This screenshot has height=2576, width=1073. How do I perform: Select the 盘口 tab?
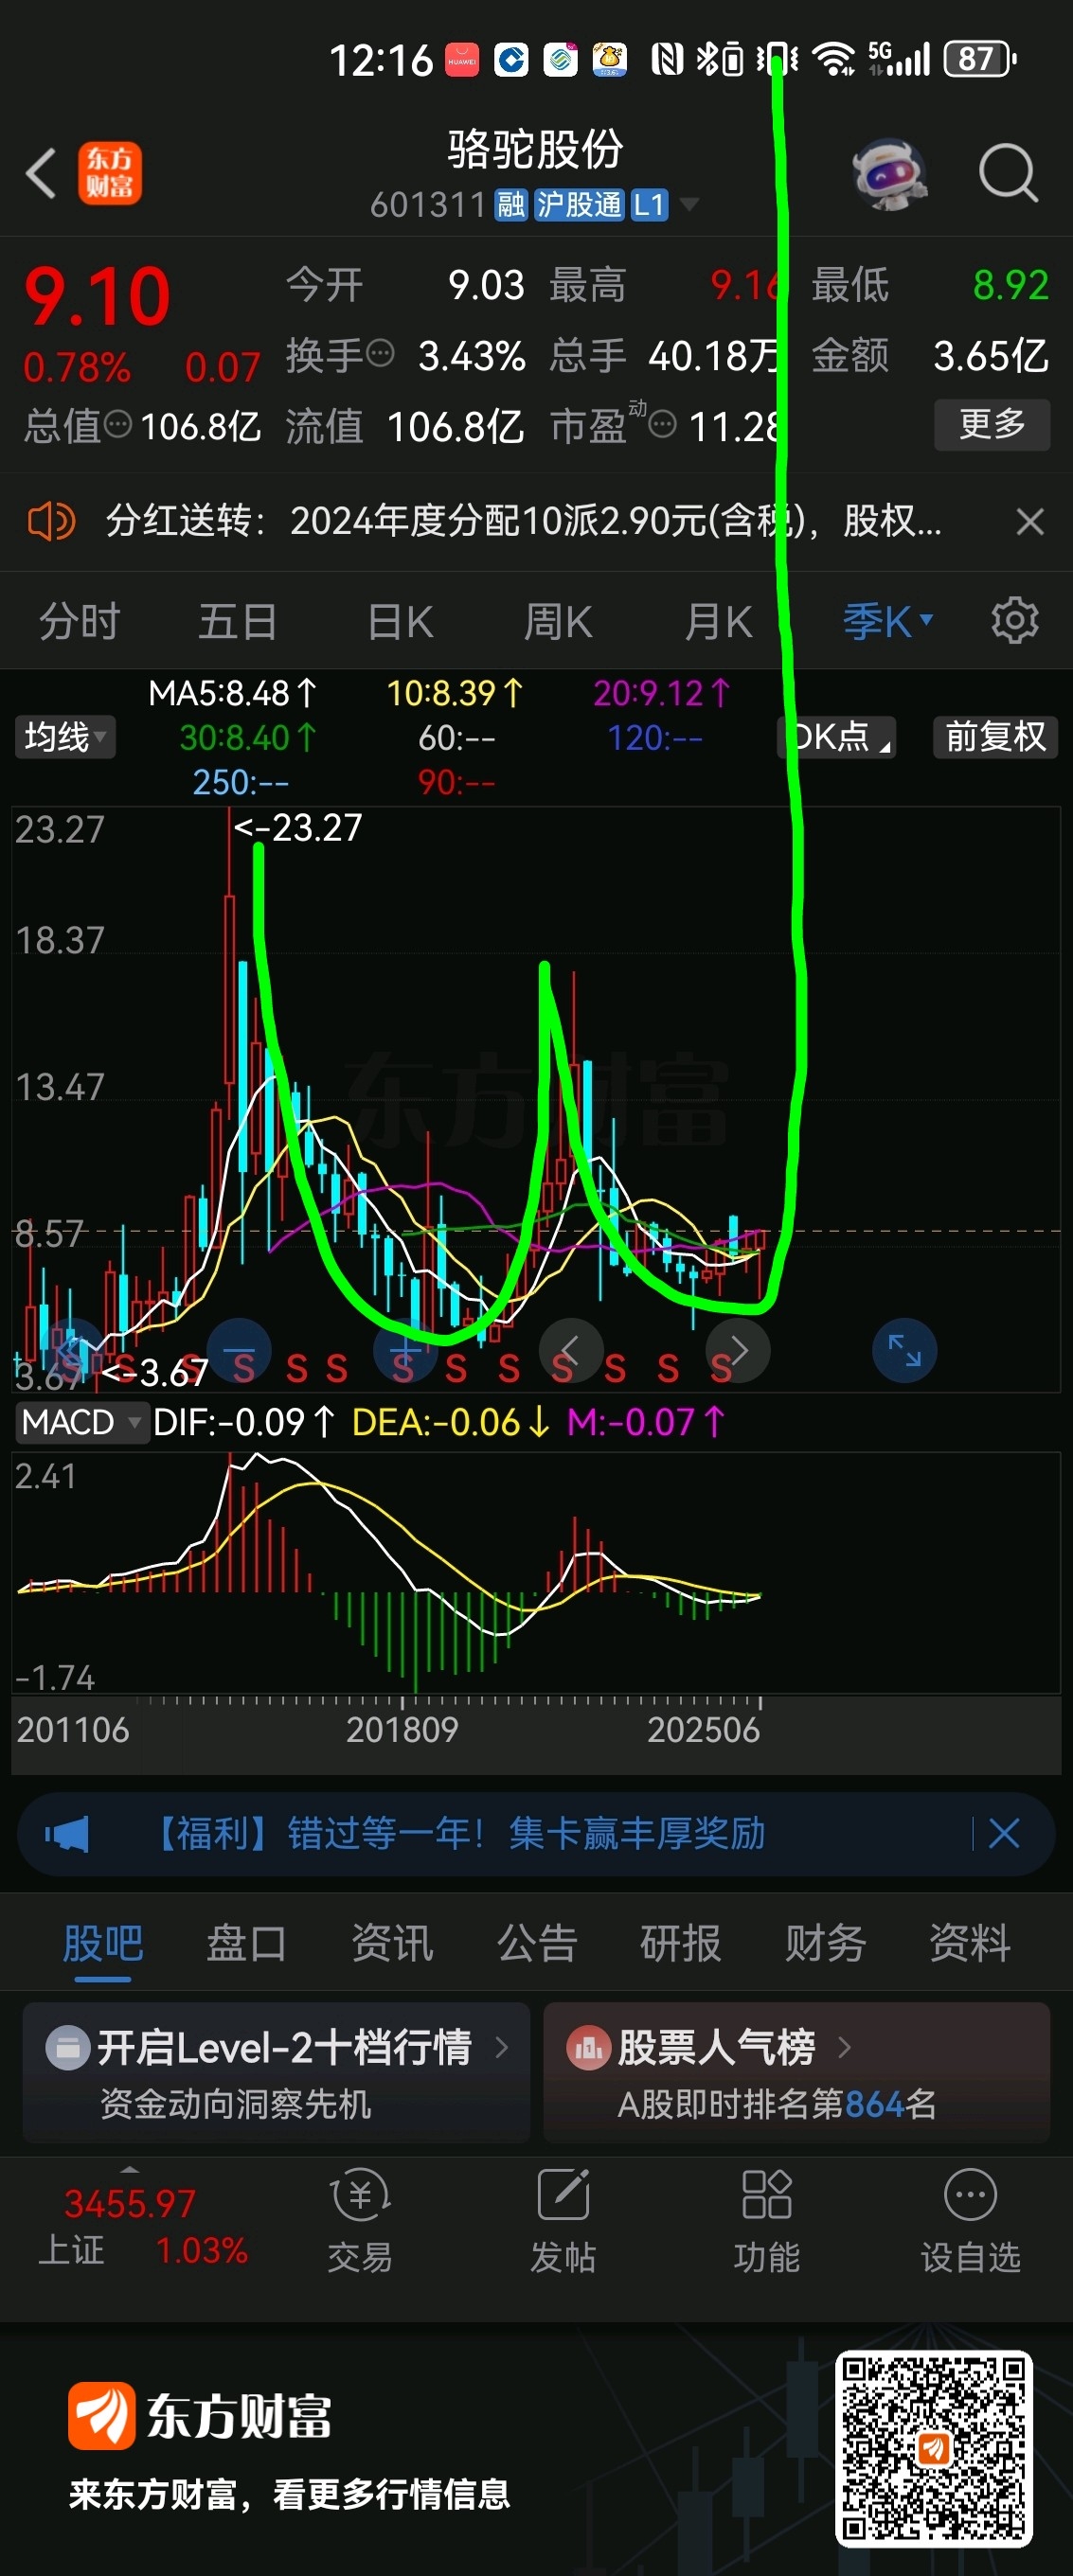pos(246,1944)
